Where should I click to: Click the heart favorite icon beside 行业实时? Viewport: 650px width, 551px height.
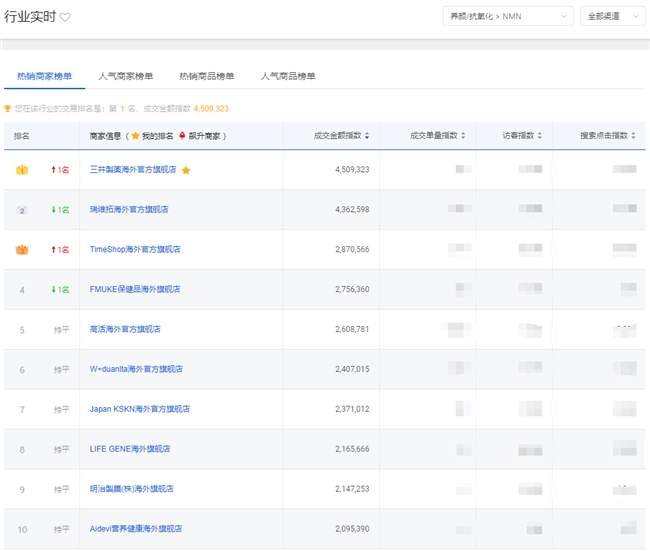pyautogui.click(x=65, y=17)
